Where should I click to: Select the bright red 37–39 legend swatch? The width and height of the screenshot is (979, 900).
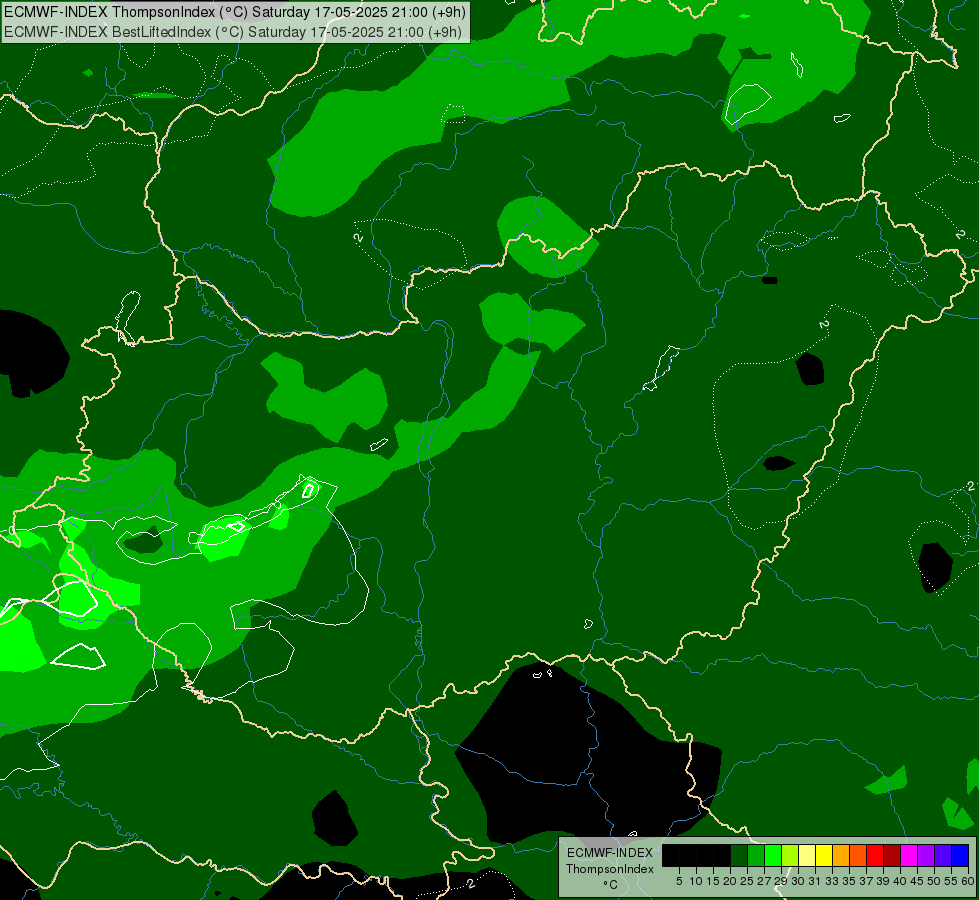[x=875, y=856]
